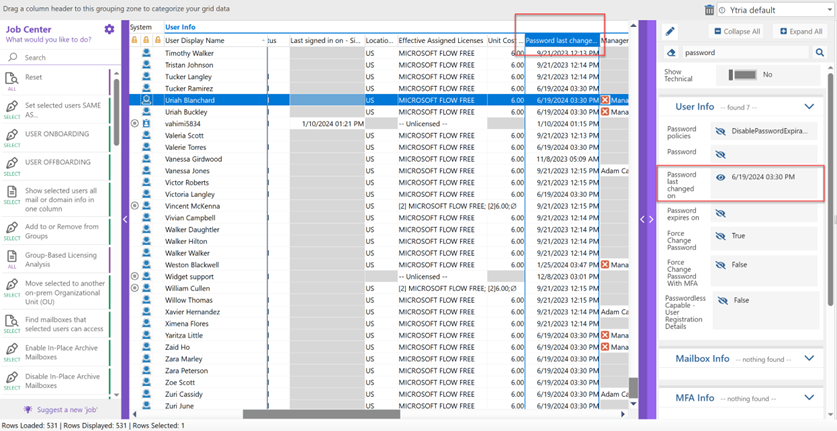Click the panel splitter arrows toggle
The image size is (837, 431).
pos(646,219)
